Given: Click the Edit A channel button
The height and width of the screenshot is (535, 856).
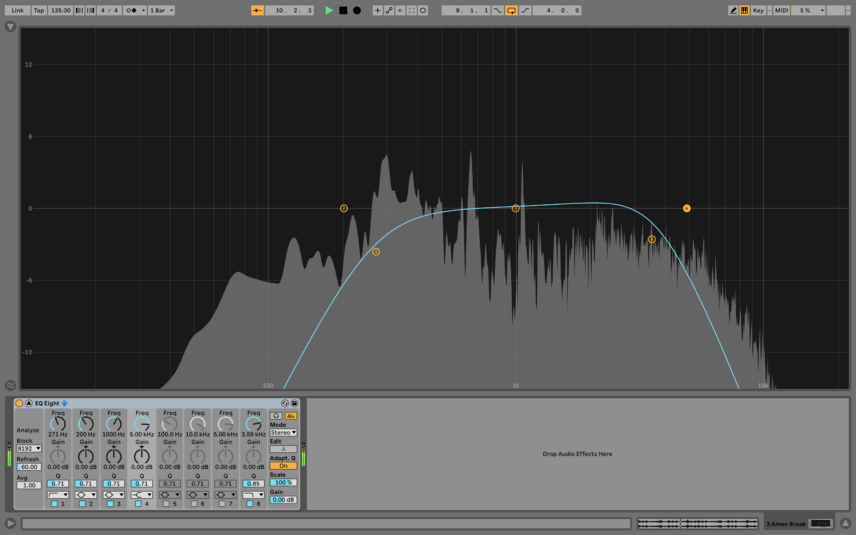Looking at the screenshot, I should [x=283, y=449].
